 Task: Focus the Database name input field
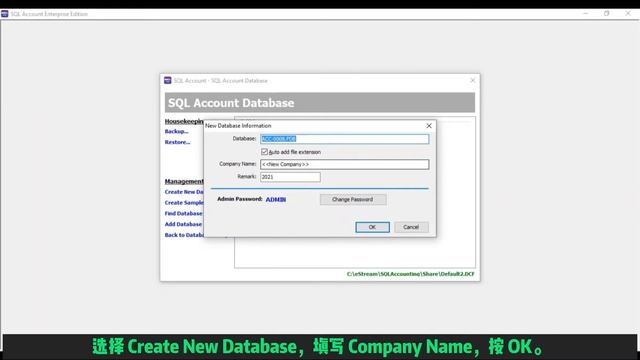point(344,139)
